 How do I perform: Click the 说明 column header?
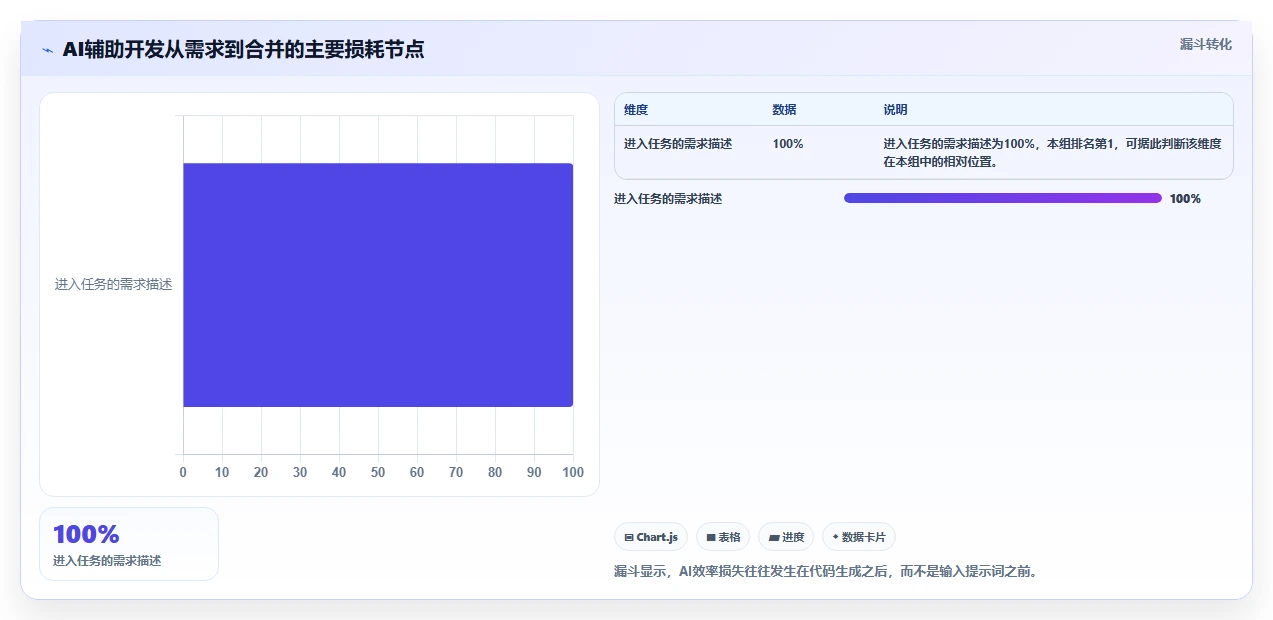coord(895,110)
